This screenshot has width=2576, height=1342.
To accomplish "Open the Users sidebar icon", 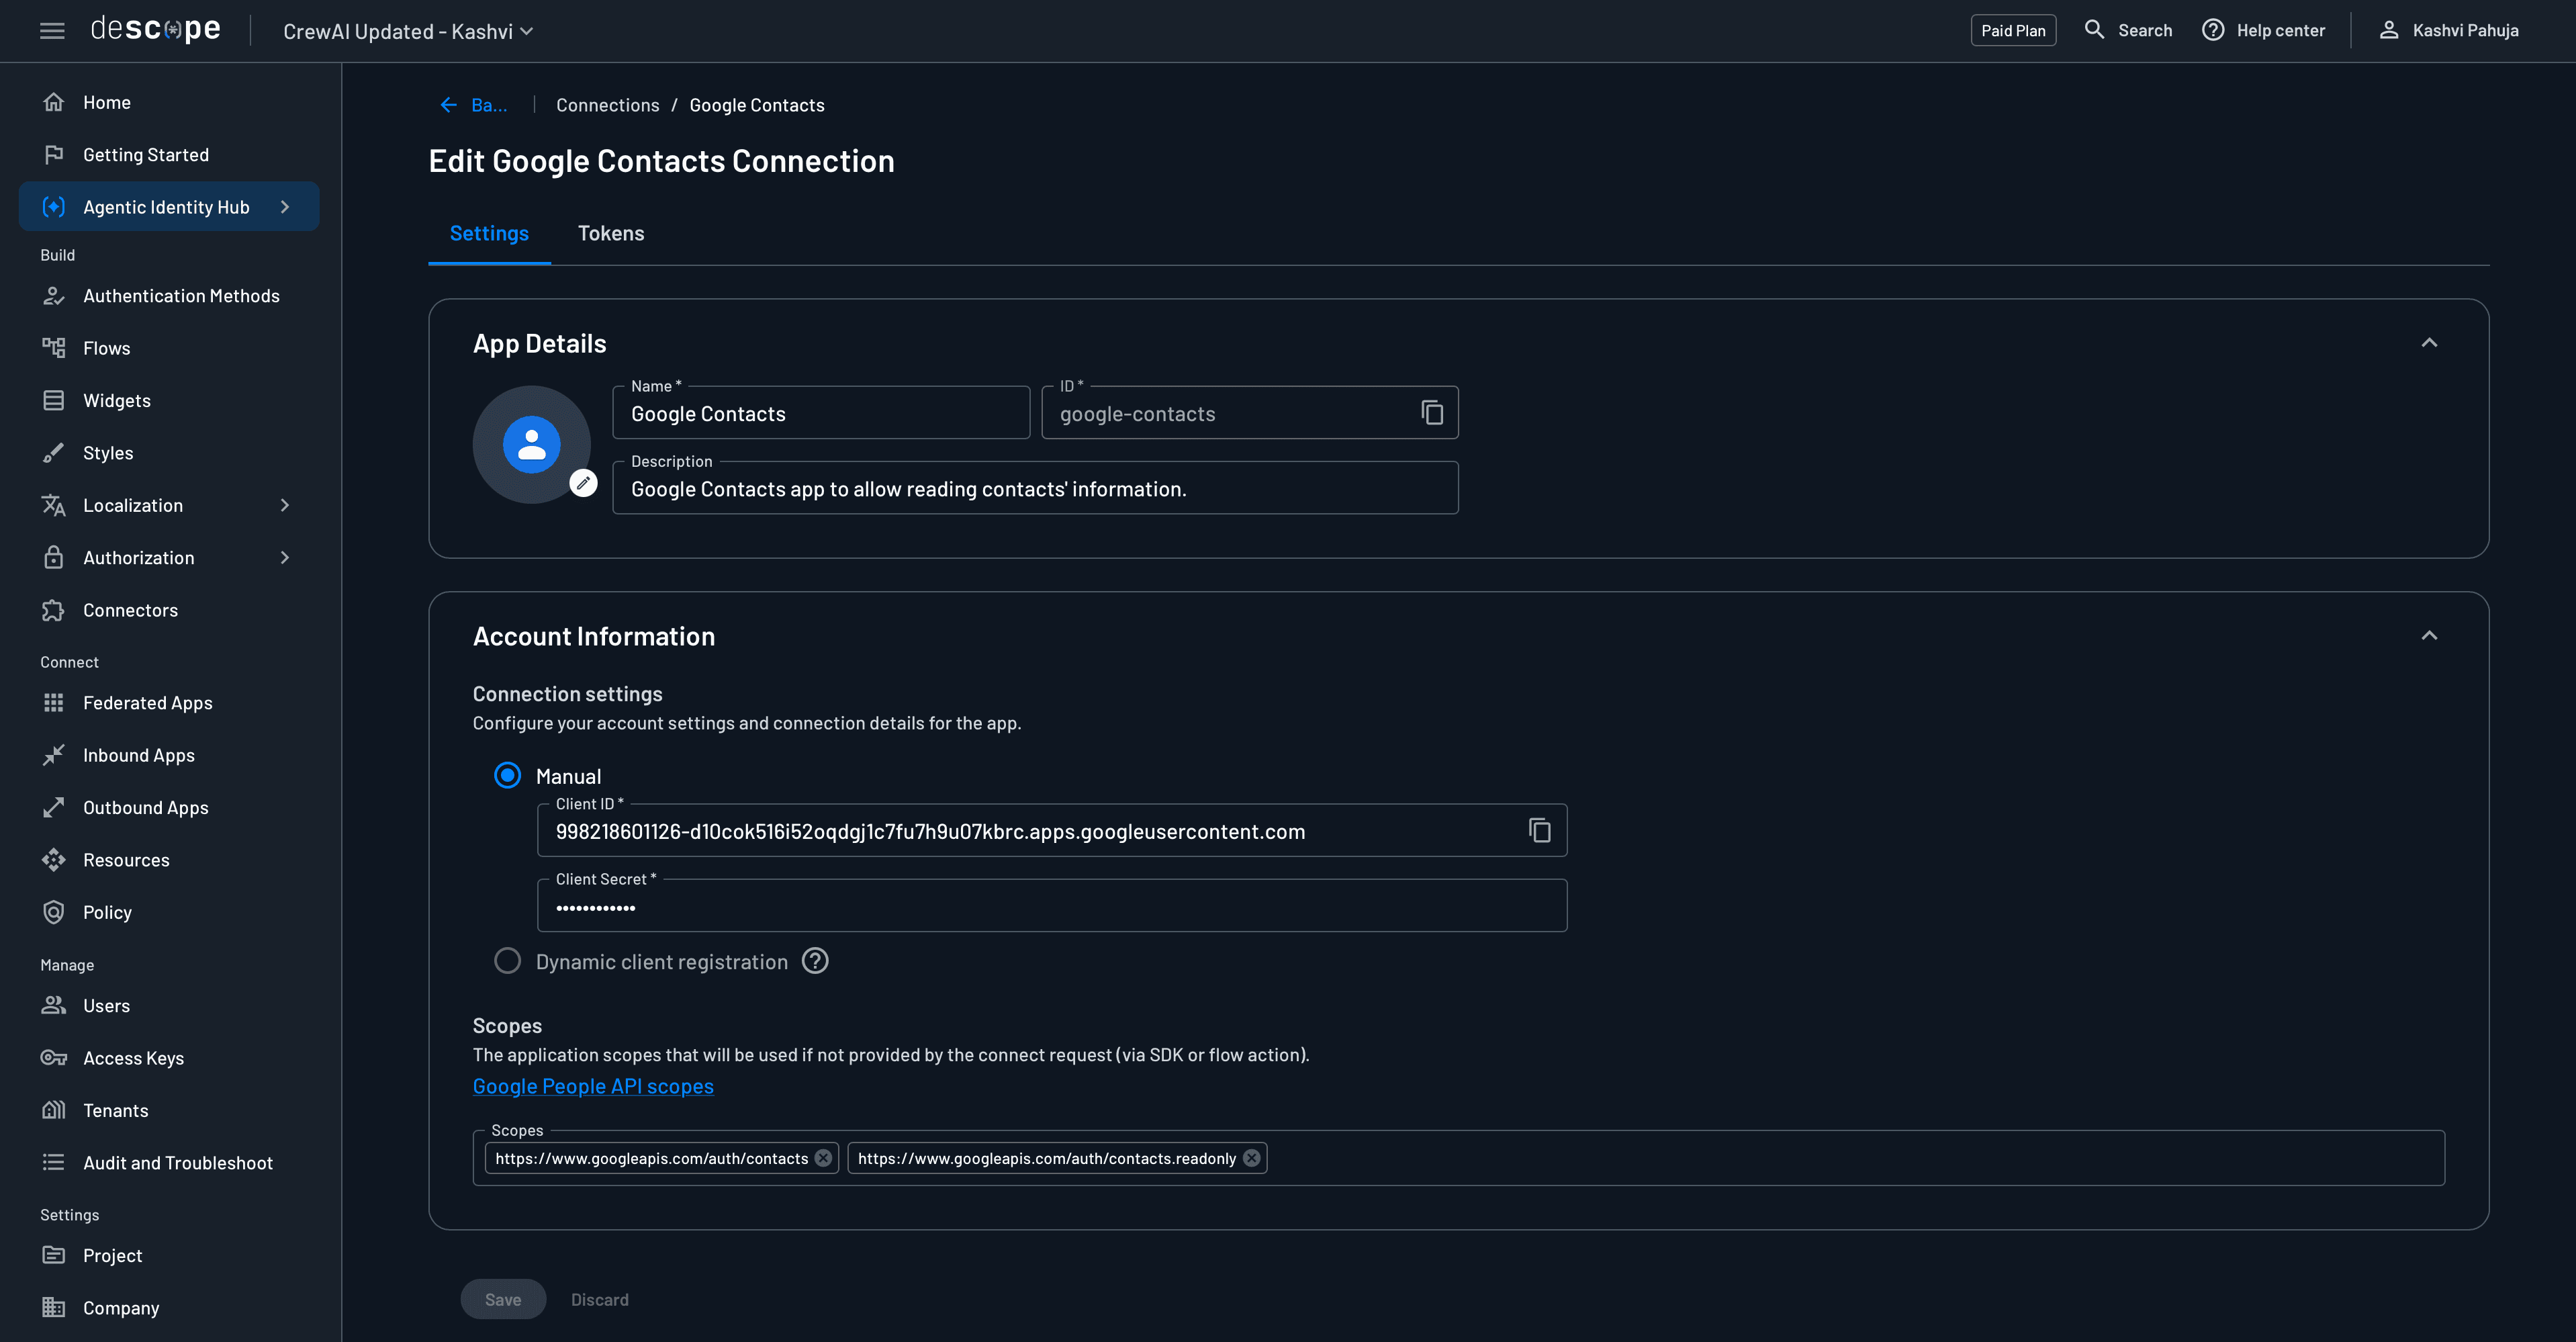I will (x=54, y=1005).
